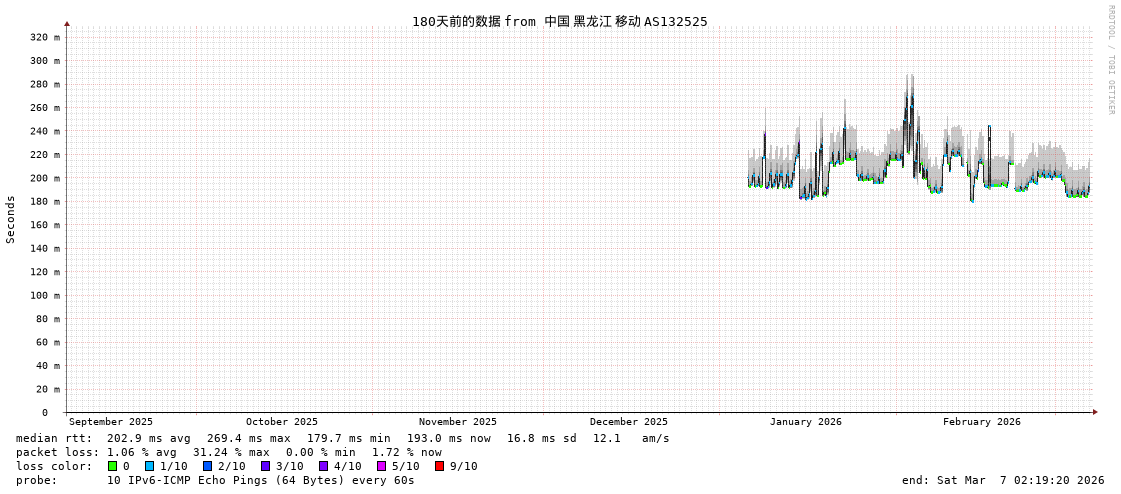Click the magenta 5/10 loss swatch
Viewport: 1121px width, 494px height.
click(x=381, y=466)
